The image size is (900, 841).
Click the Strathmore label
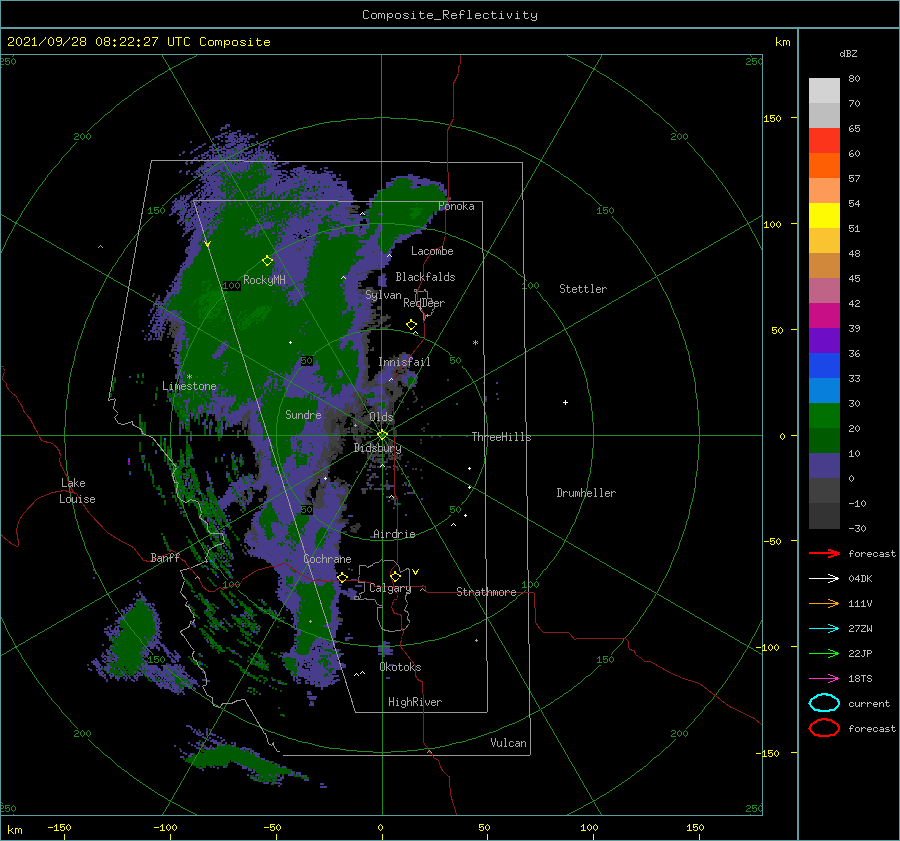tap(486, 592)
